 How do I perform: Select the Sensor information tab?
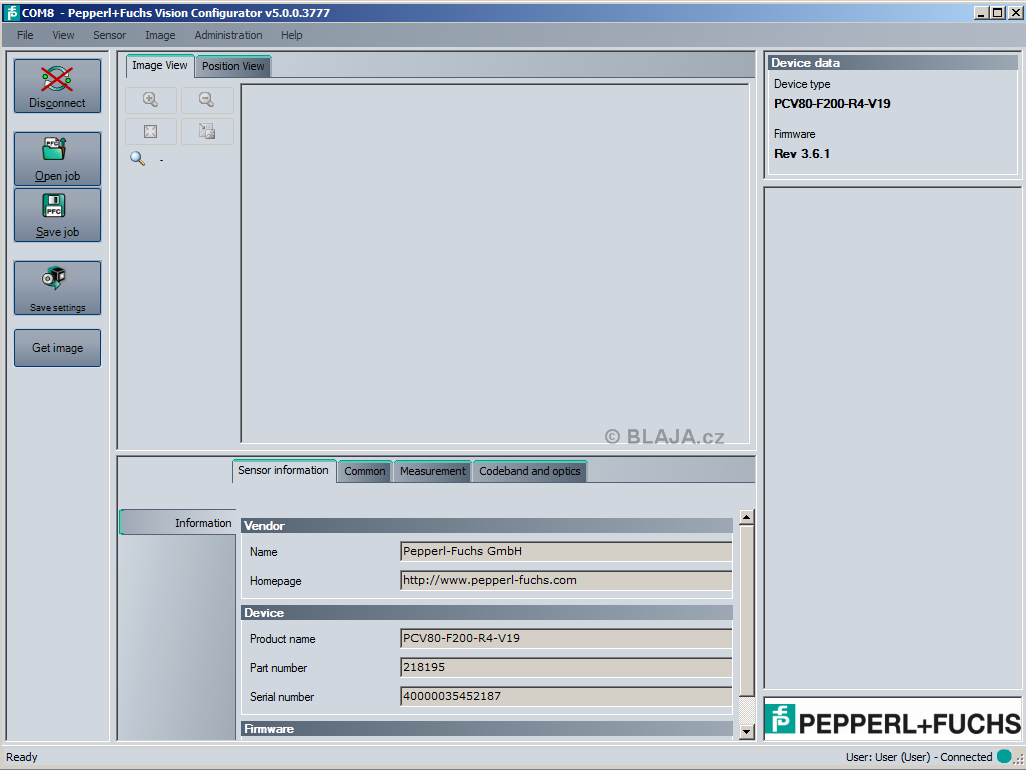283,470
